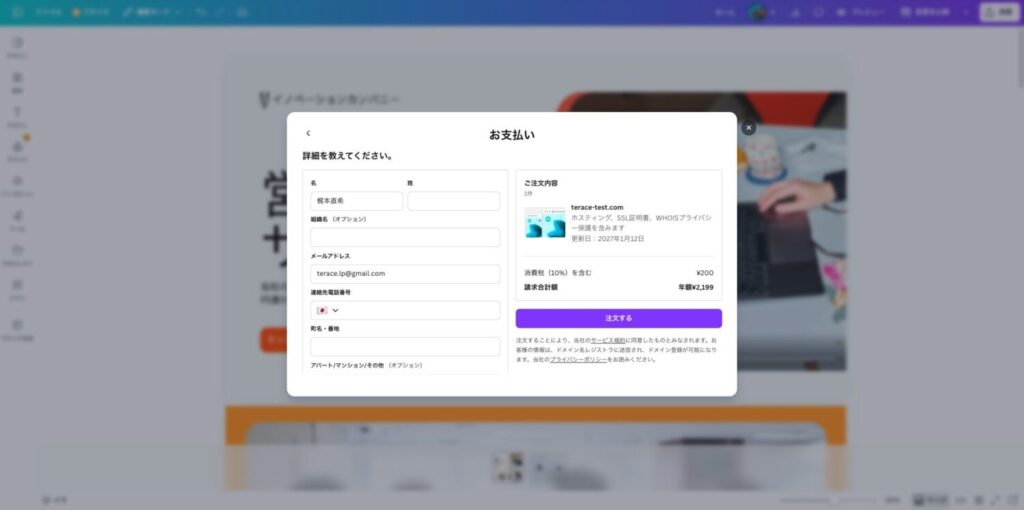The height and width of the screenshot is (510, 1024).
Task: Expand the Japan flag country code selector
Action: (x=328, y=310)
